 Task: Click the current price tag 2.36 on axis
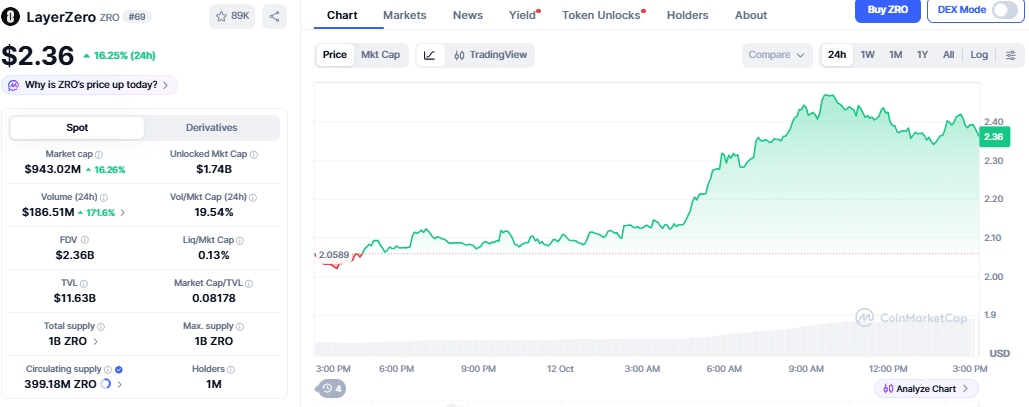click(993, 137)
